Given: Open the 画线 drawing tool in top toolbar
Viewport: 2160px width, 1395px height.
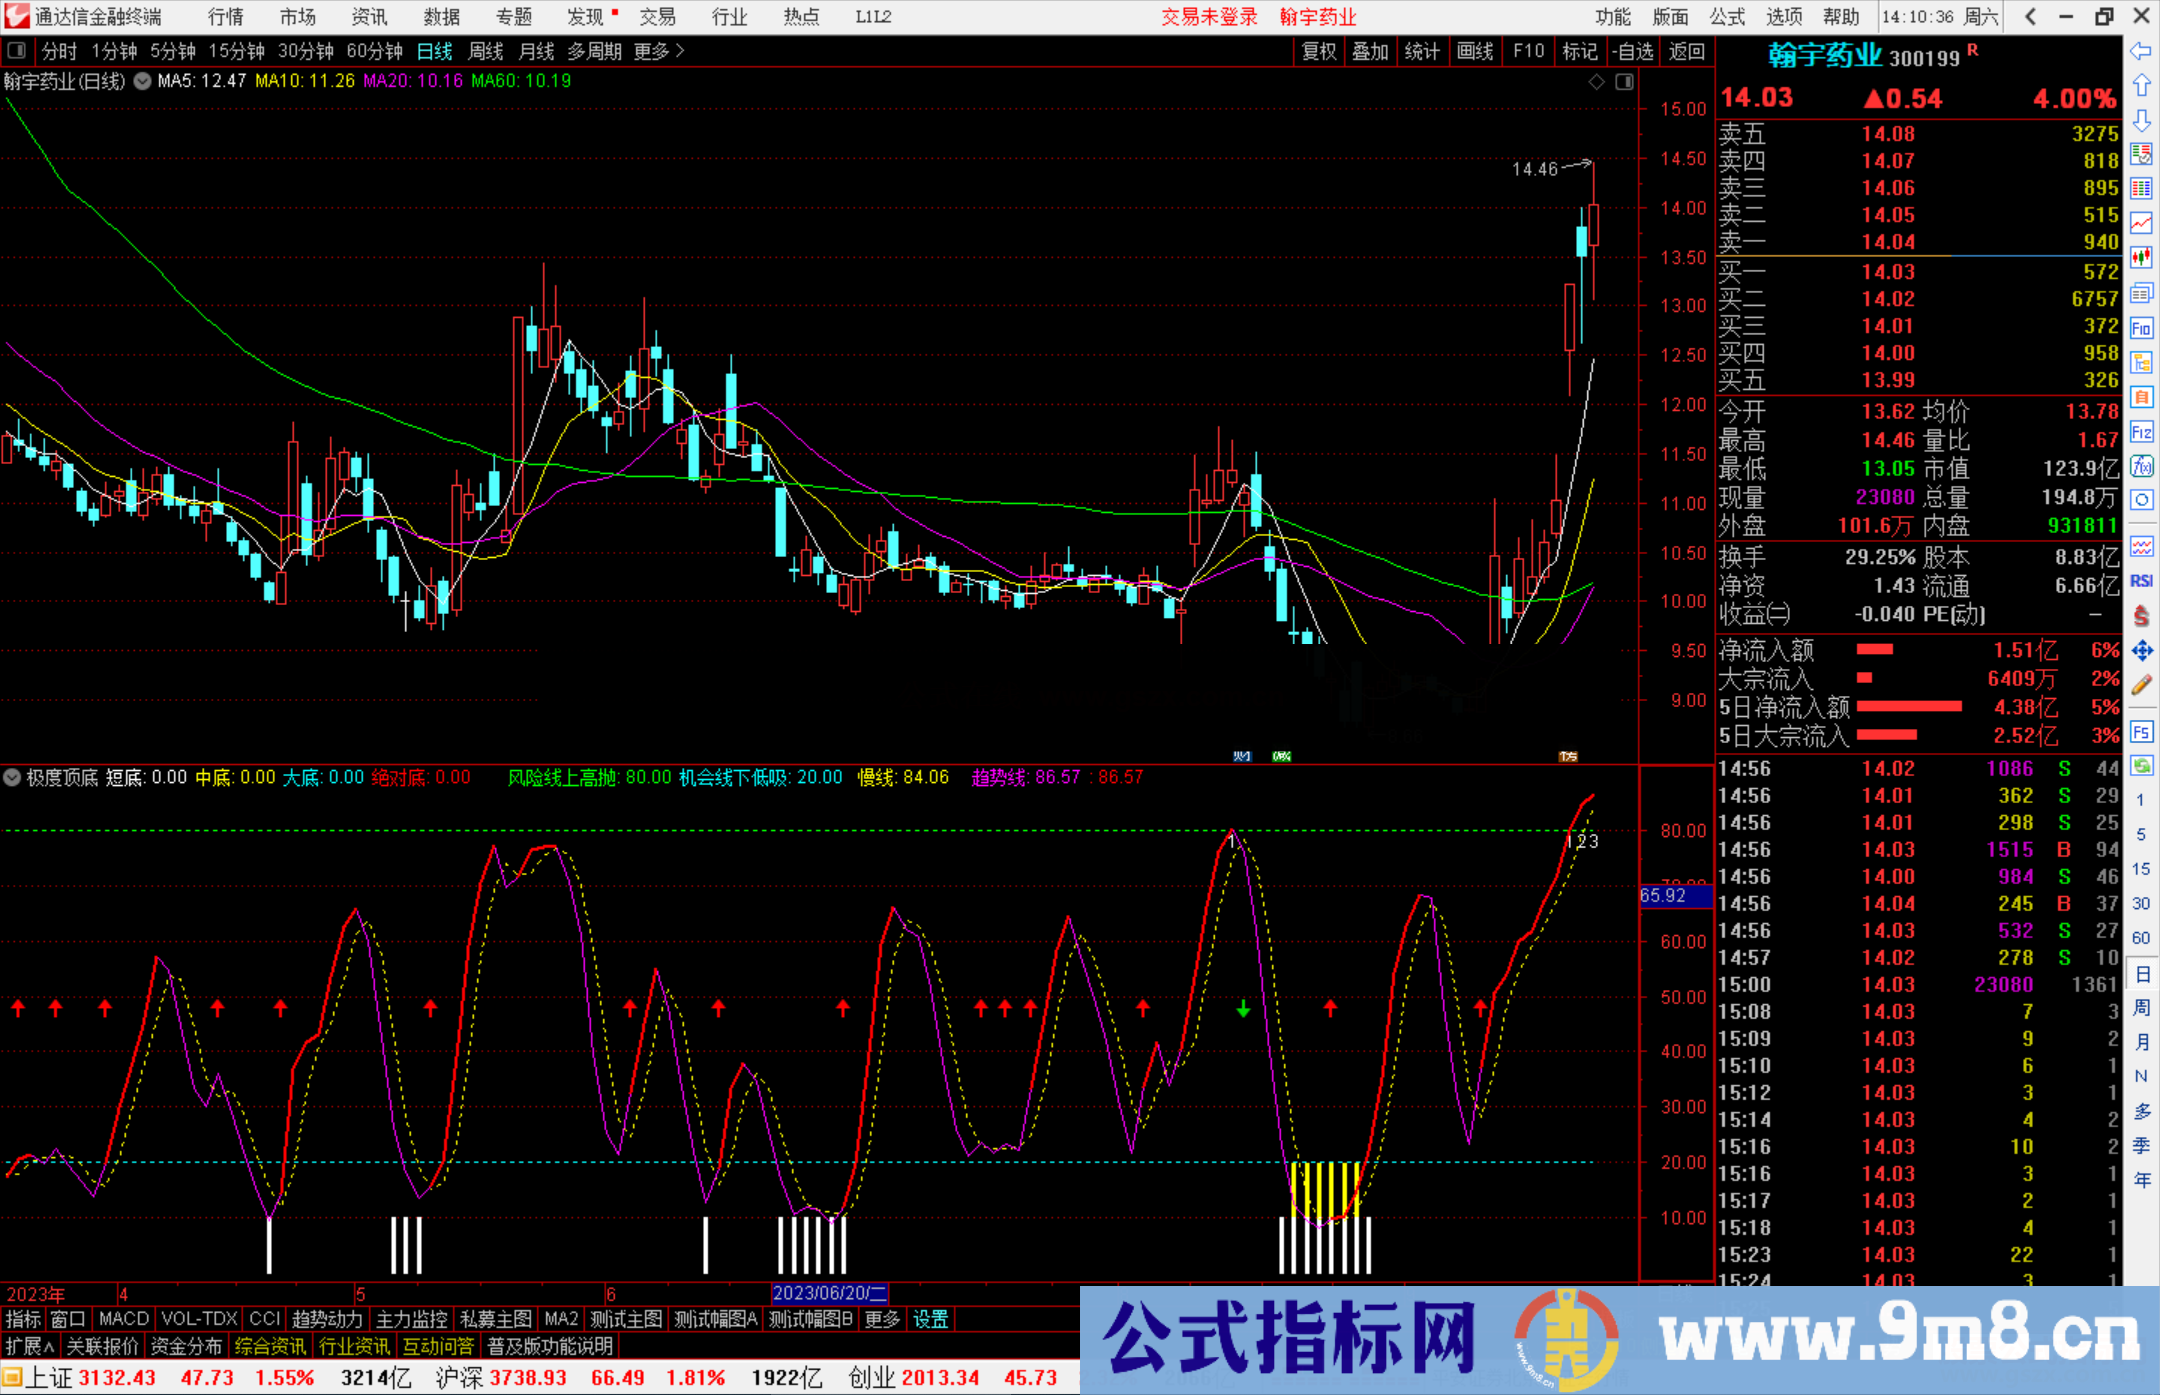Looking at the screenshot, I should tap(1475, 51).
